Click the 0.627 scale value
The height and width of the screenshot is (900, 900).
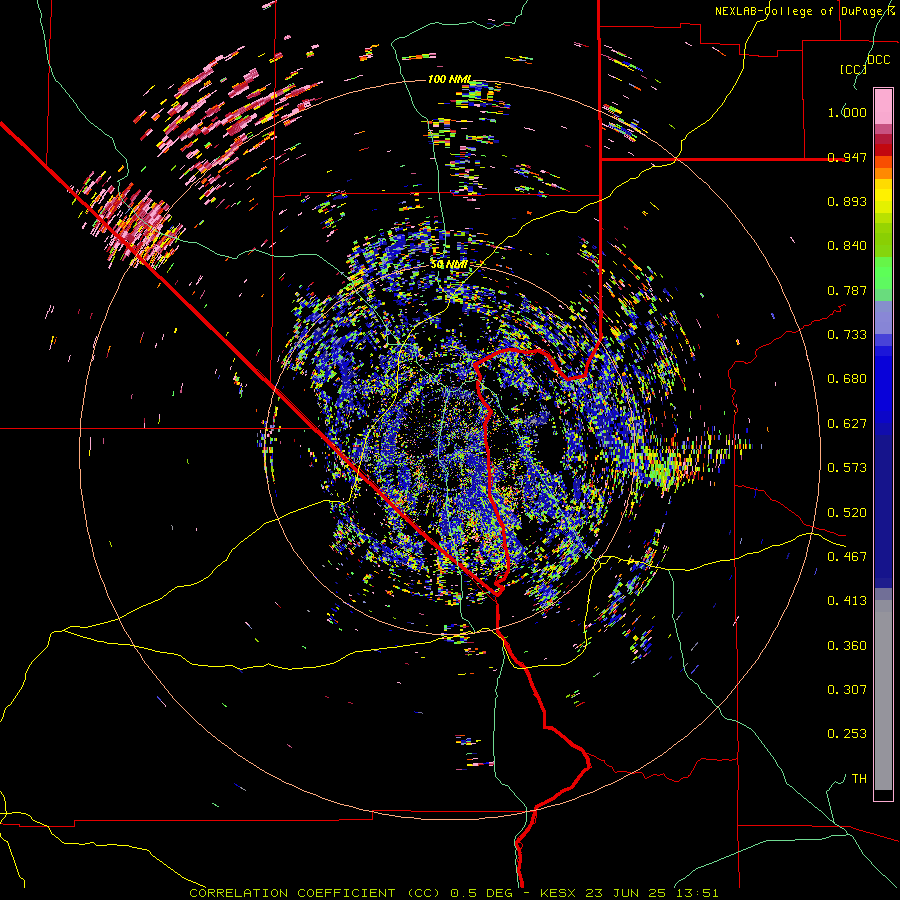[847, 424]
